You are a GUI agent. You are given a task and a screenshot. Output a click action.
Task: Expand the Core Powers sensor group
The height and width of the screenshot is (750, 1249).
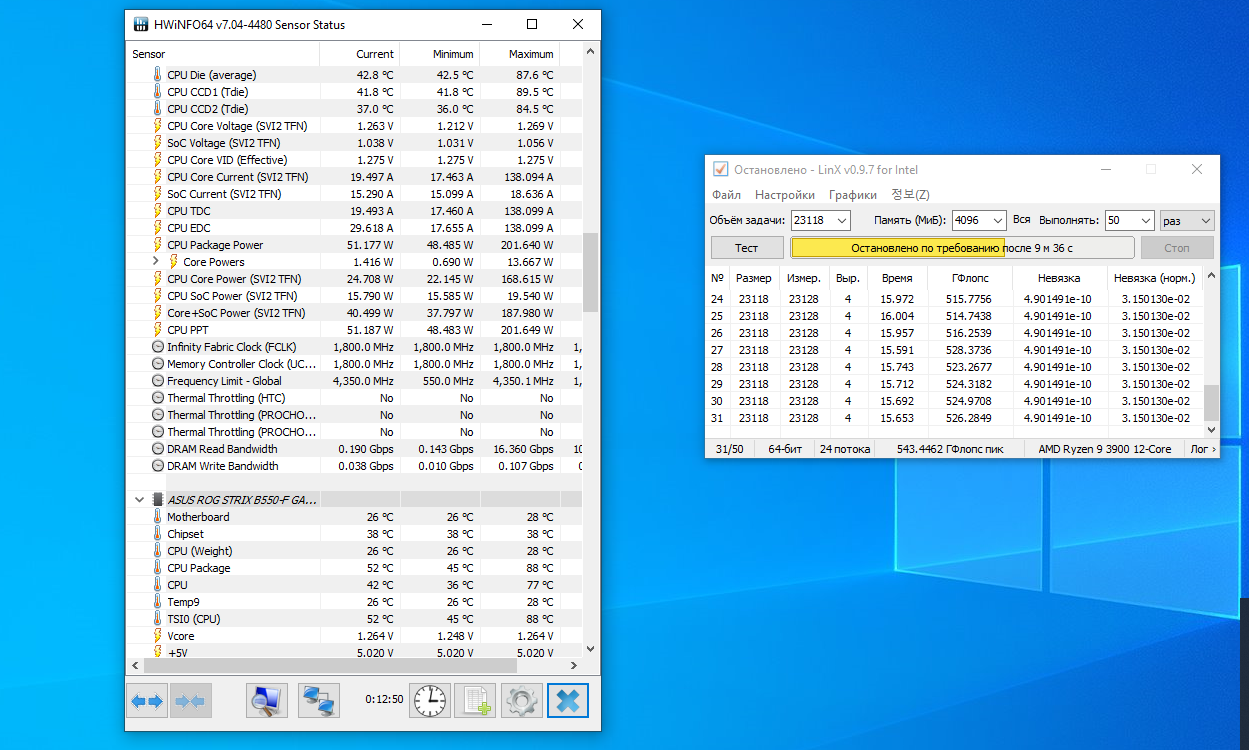(x=156, y=262)
